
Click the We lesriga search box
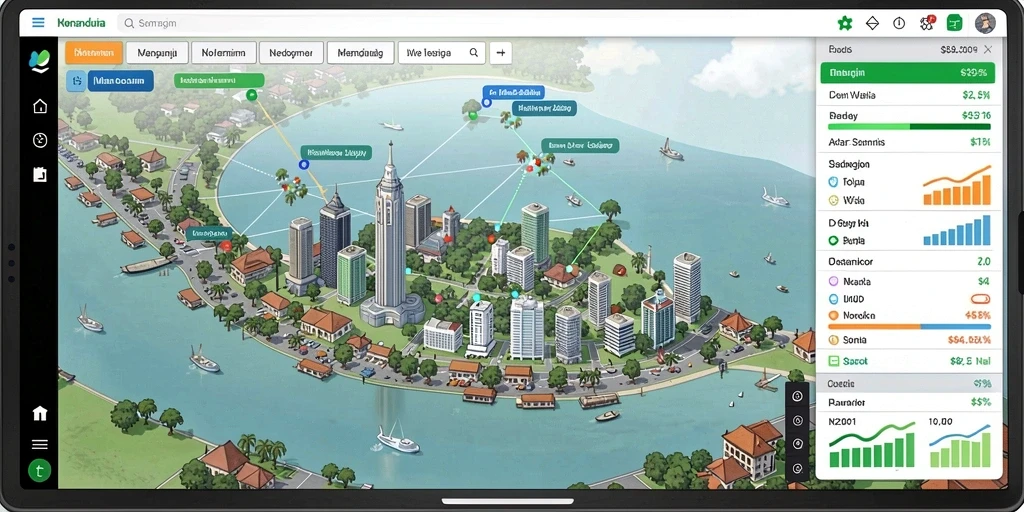[441, 52]
